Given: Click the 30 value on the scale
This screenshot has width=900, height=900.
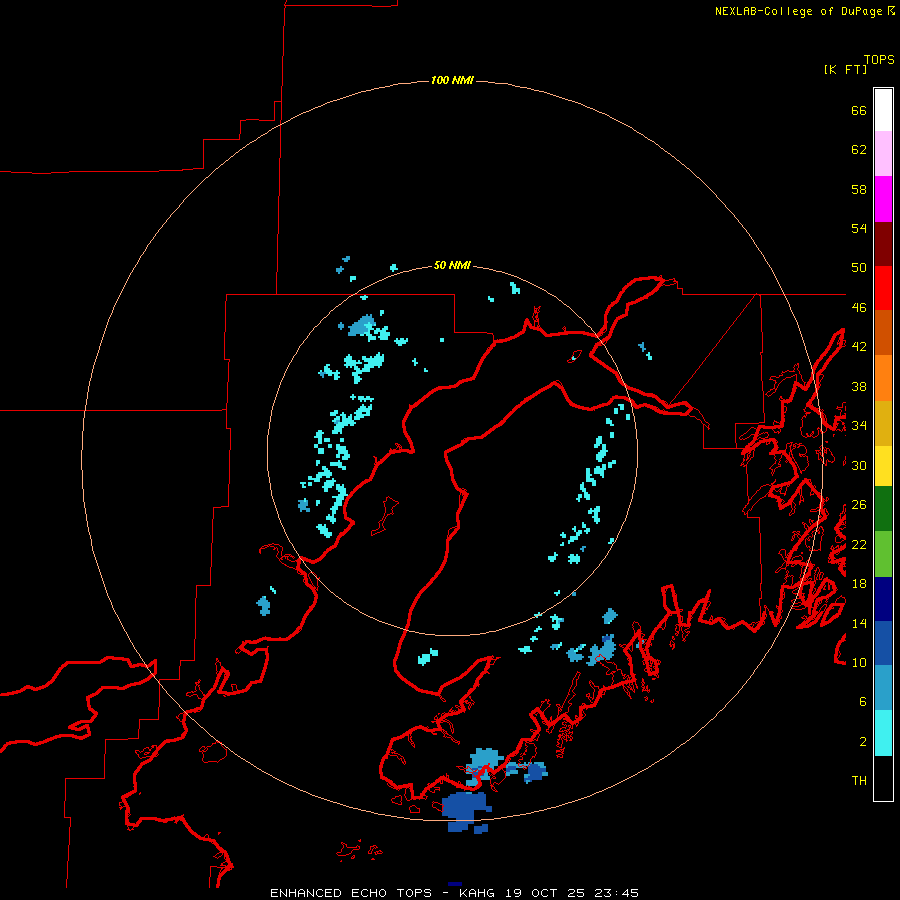Looking at the screenshot, I should [x=859, y=465].
